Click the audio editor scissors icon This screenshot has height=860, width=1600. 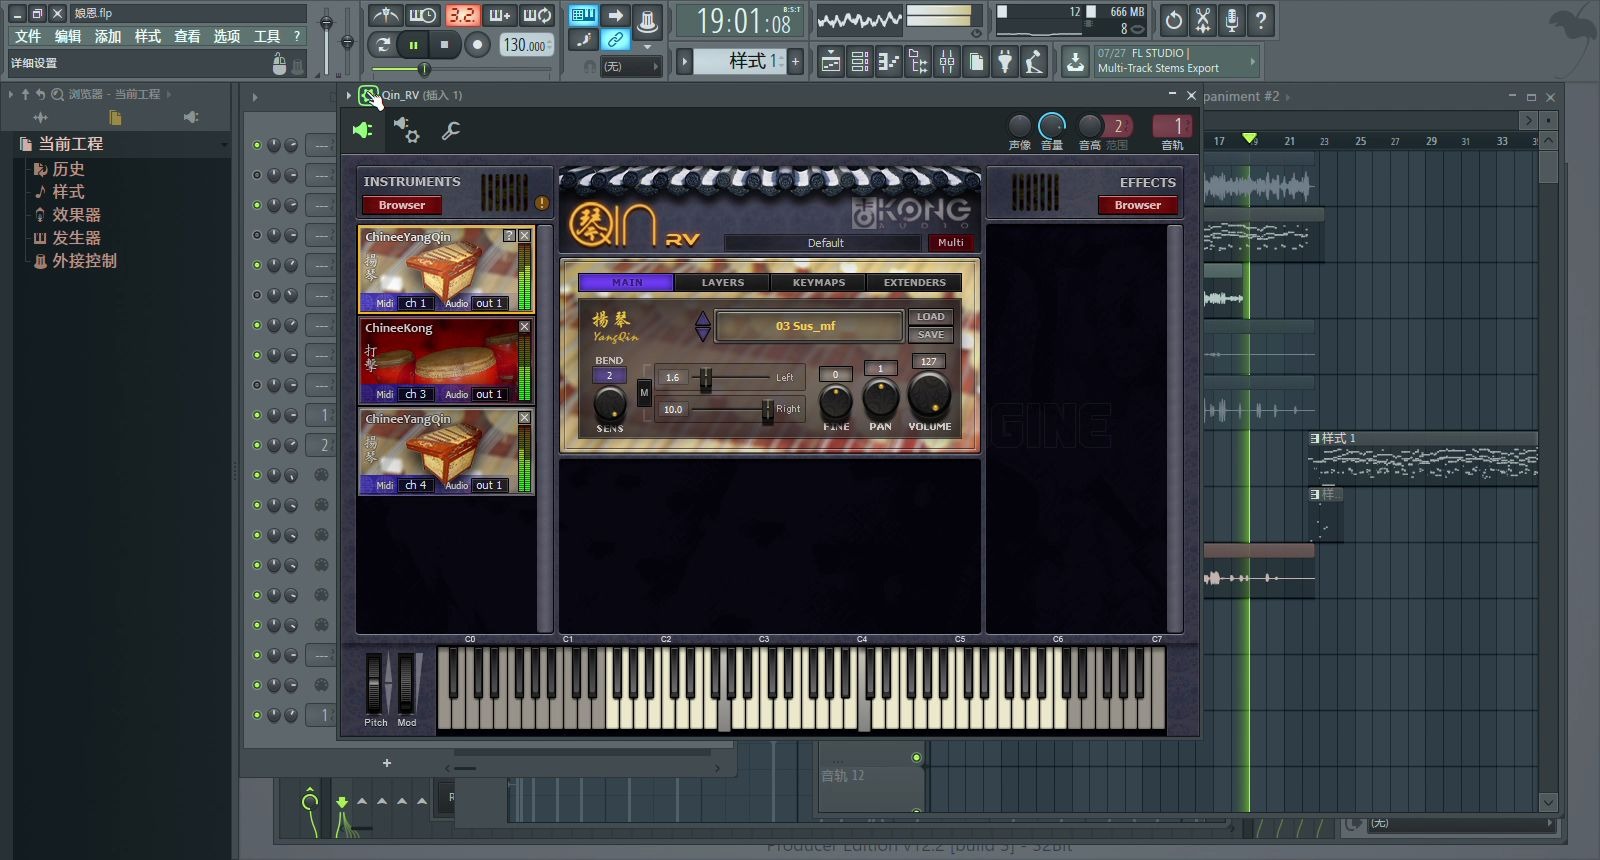tap(1203, 19)
